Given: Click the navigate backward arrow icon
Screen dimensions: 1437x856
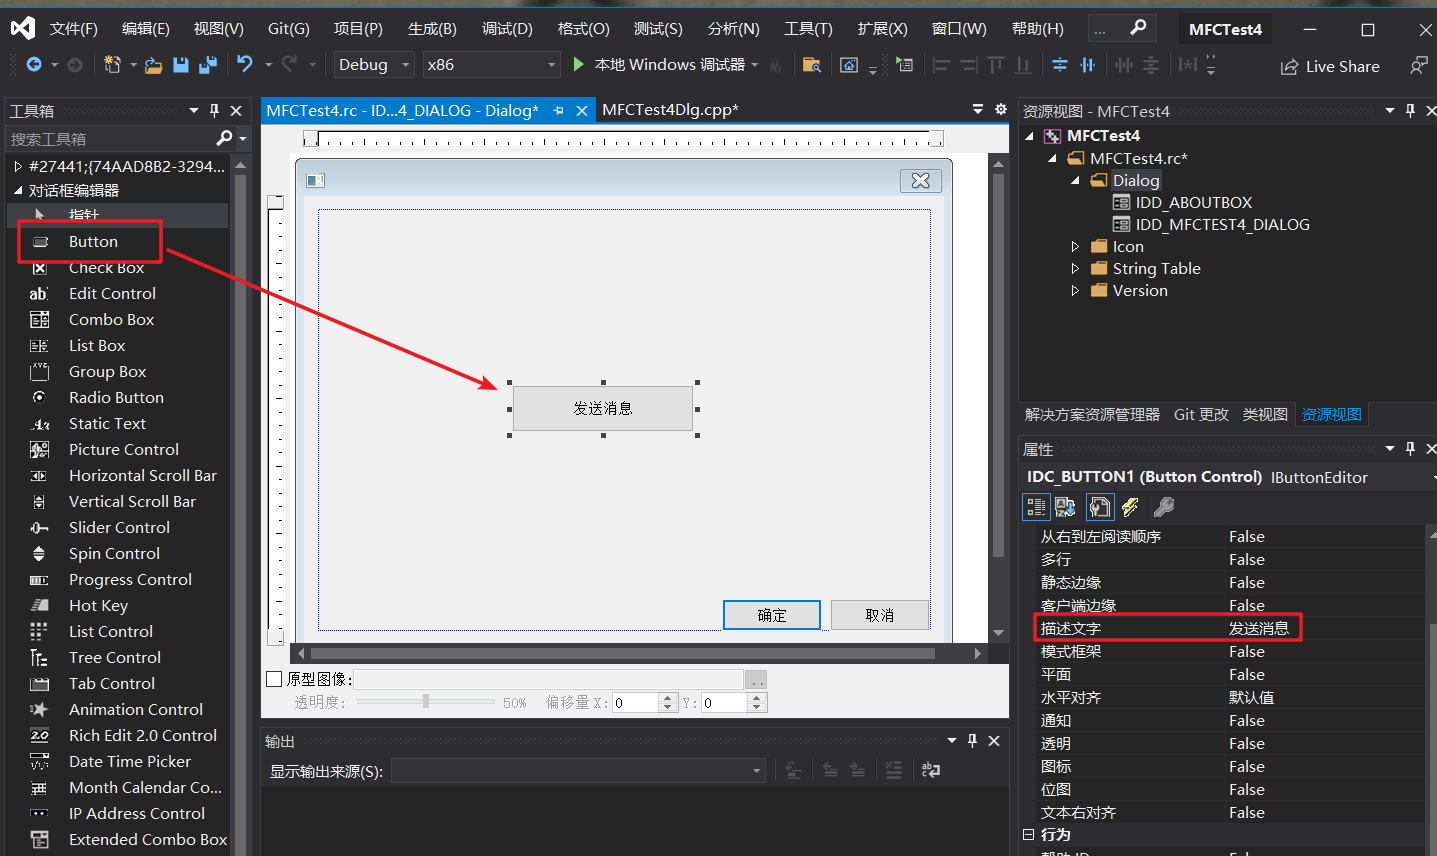Looking at the screenshot, I should (x=34, y=65).
